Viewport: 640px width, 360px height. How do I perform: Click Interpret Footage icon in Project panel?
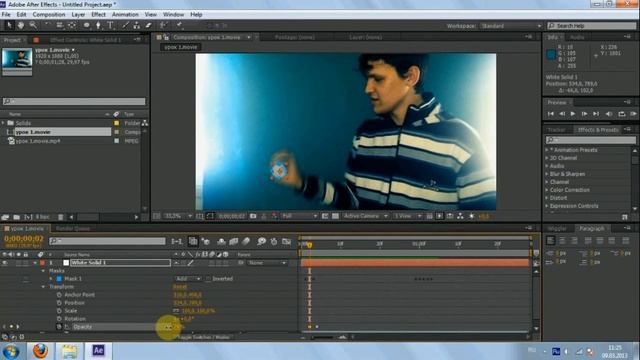(5, 217)
